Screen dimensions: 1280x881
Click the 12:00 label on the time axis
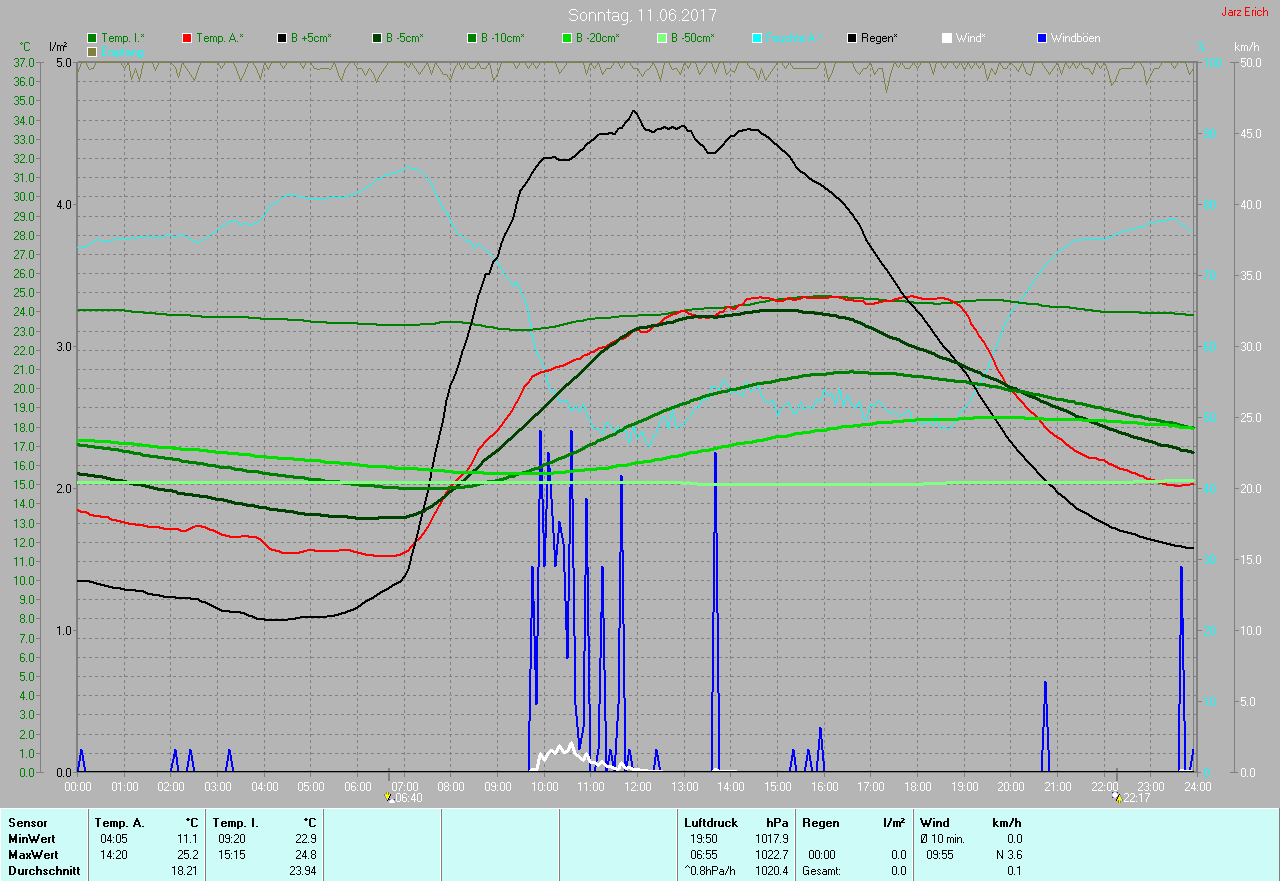(637, 787)
